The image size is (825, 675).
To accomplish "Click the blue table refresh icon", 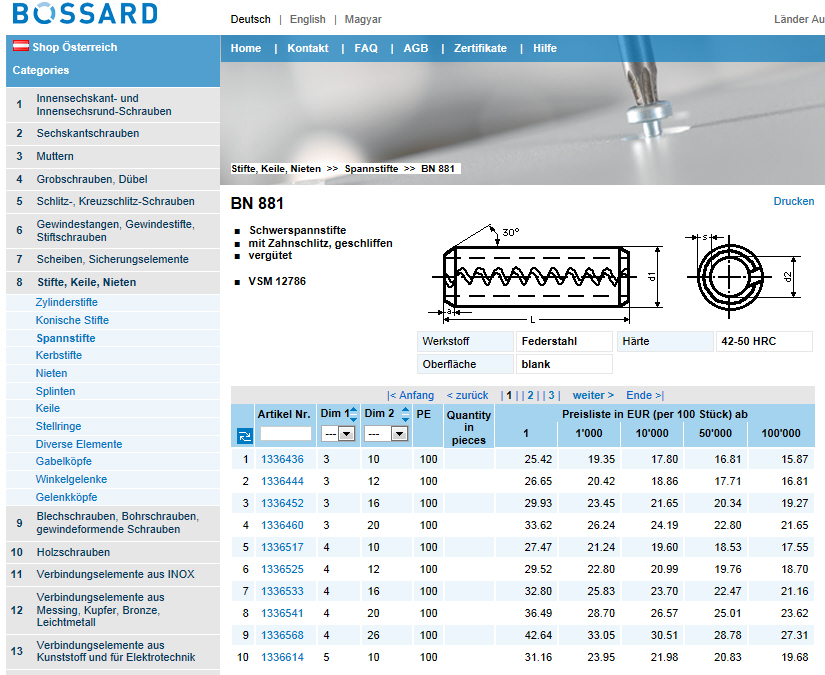I will coord(245,436).
